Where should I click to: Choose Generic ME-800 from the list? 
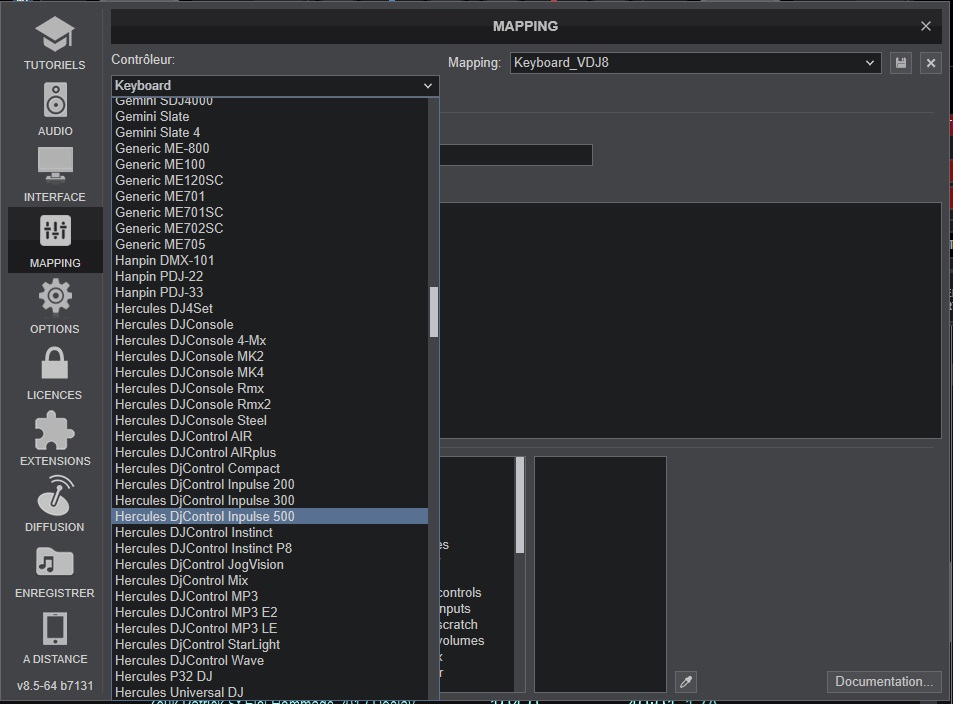coord(270,148)
